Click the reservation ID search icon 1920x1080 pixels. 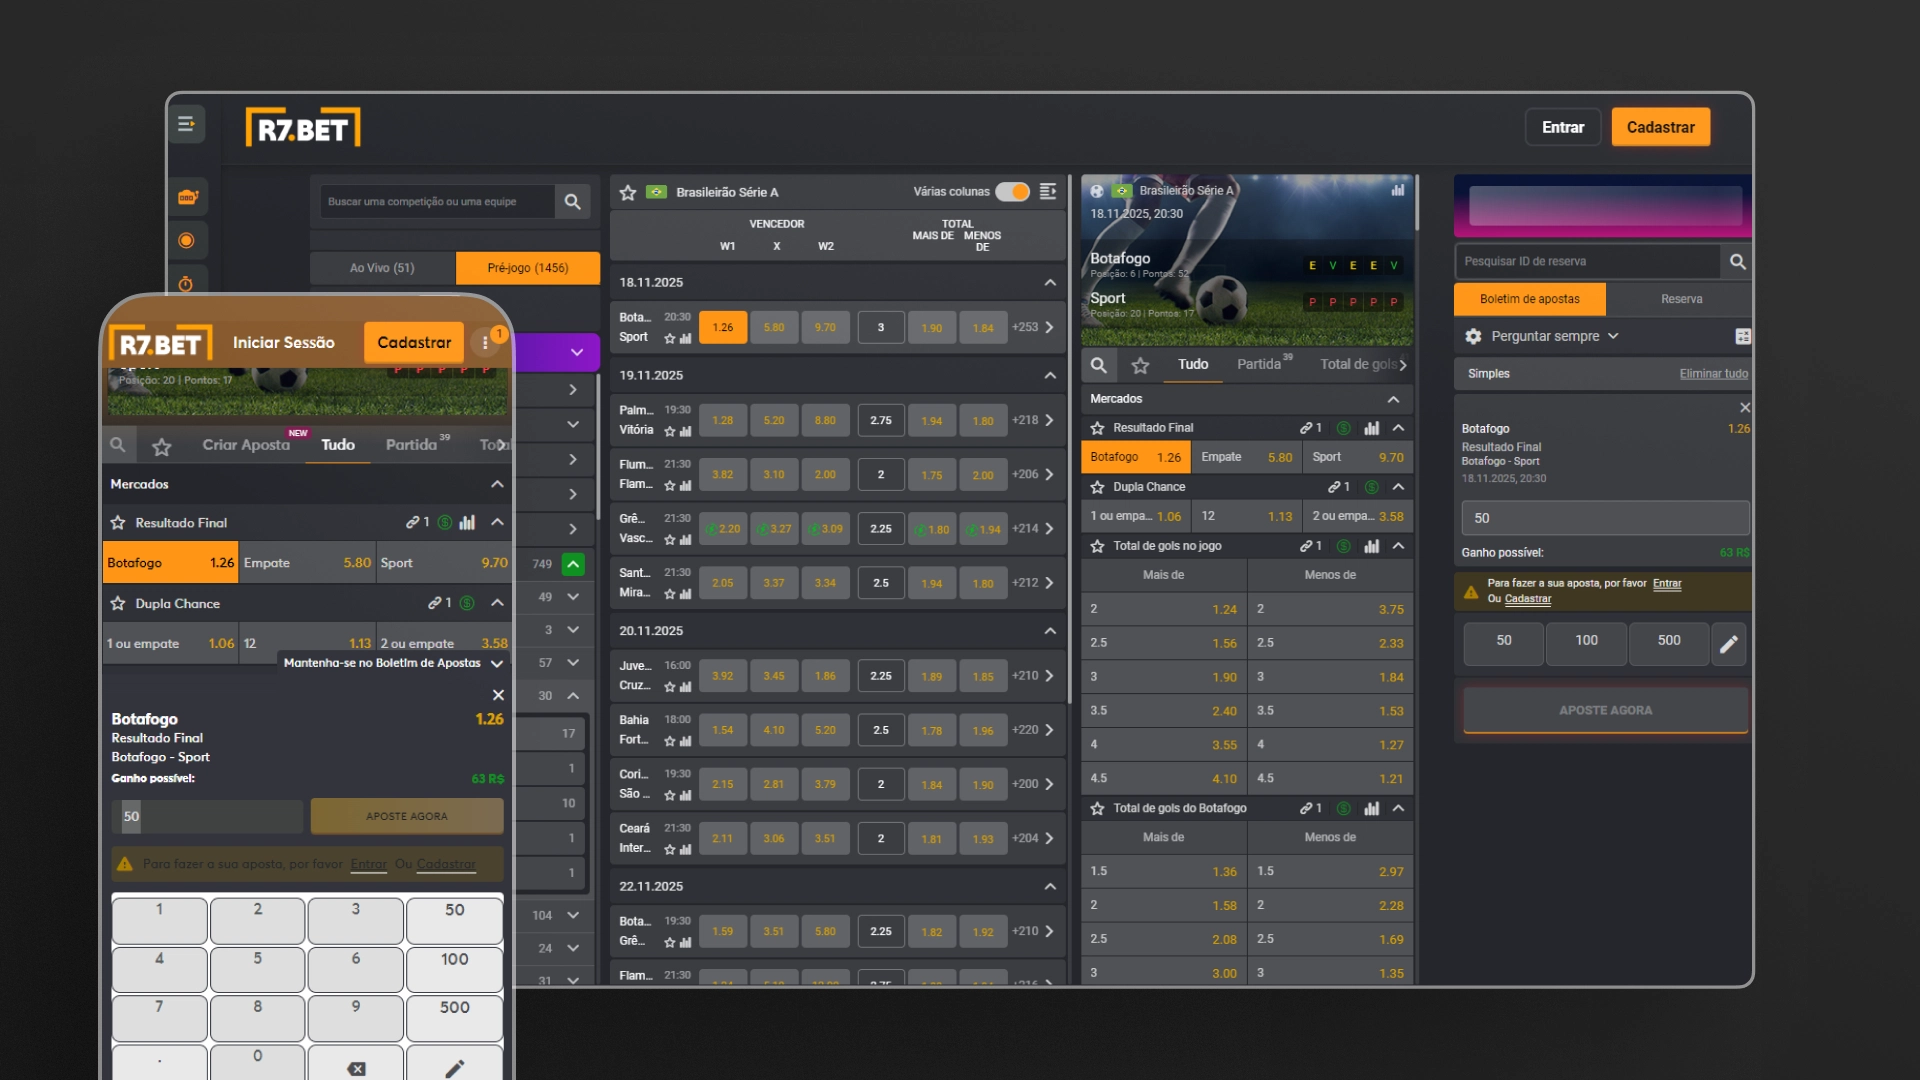coord(1738,262)
